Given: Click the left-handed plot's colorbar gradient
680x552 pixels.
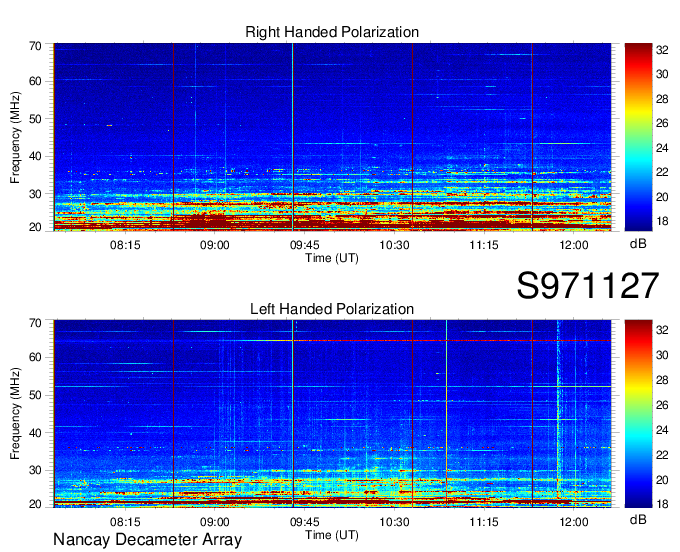Looking at the screenshot, I should [638, 414].
